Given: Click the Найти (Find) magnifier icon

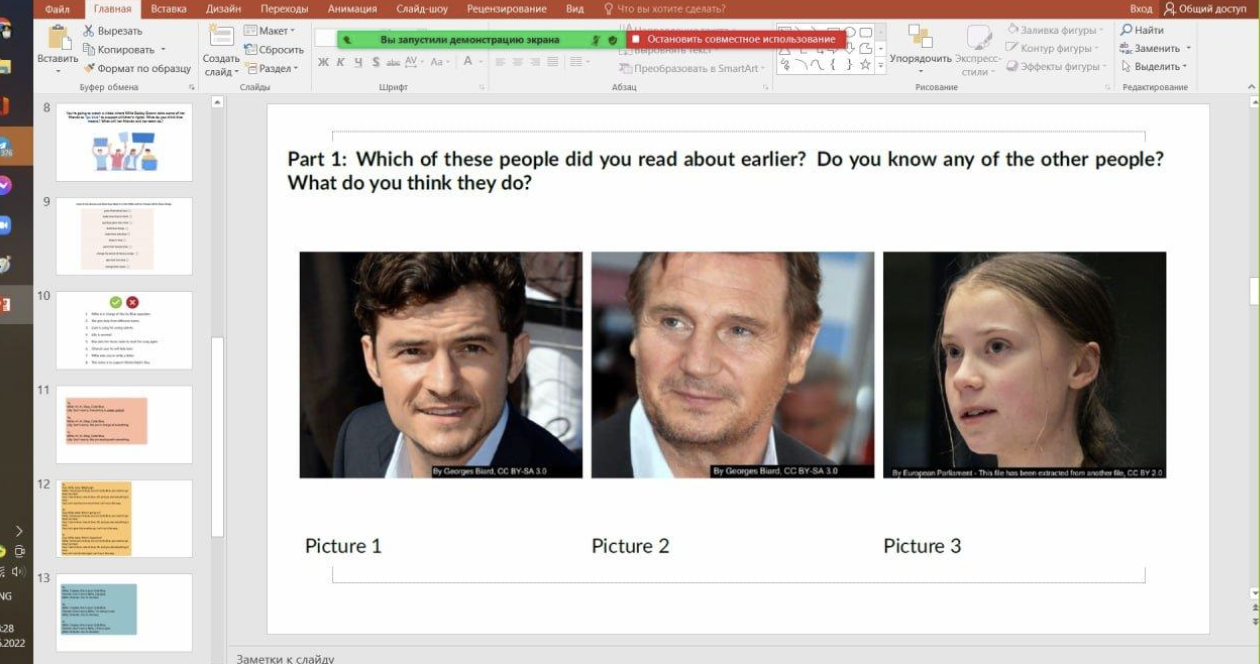Looking at the screenshot, I should [x=1126, y=30].
